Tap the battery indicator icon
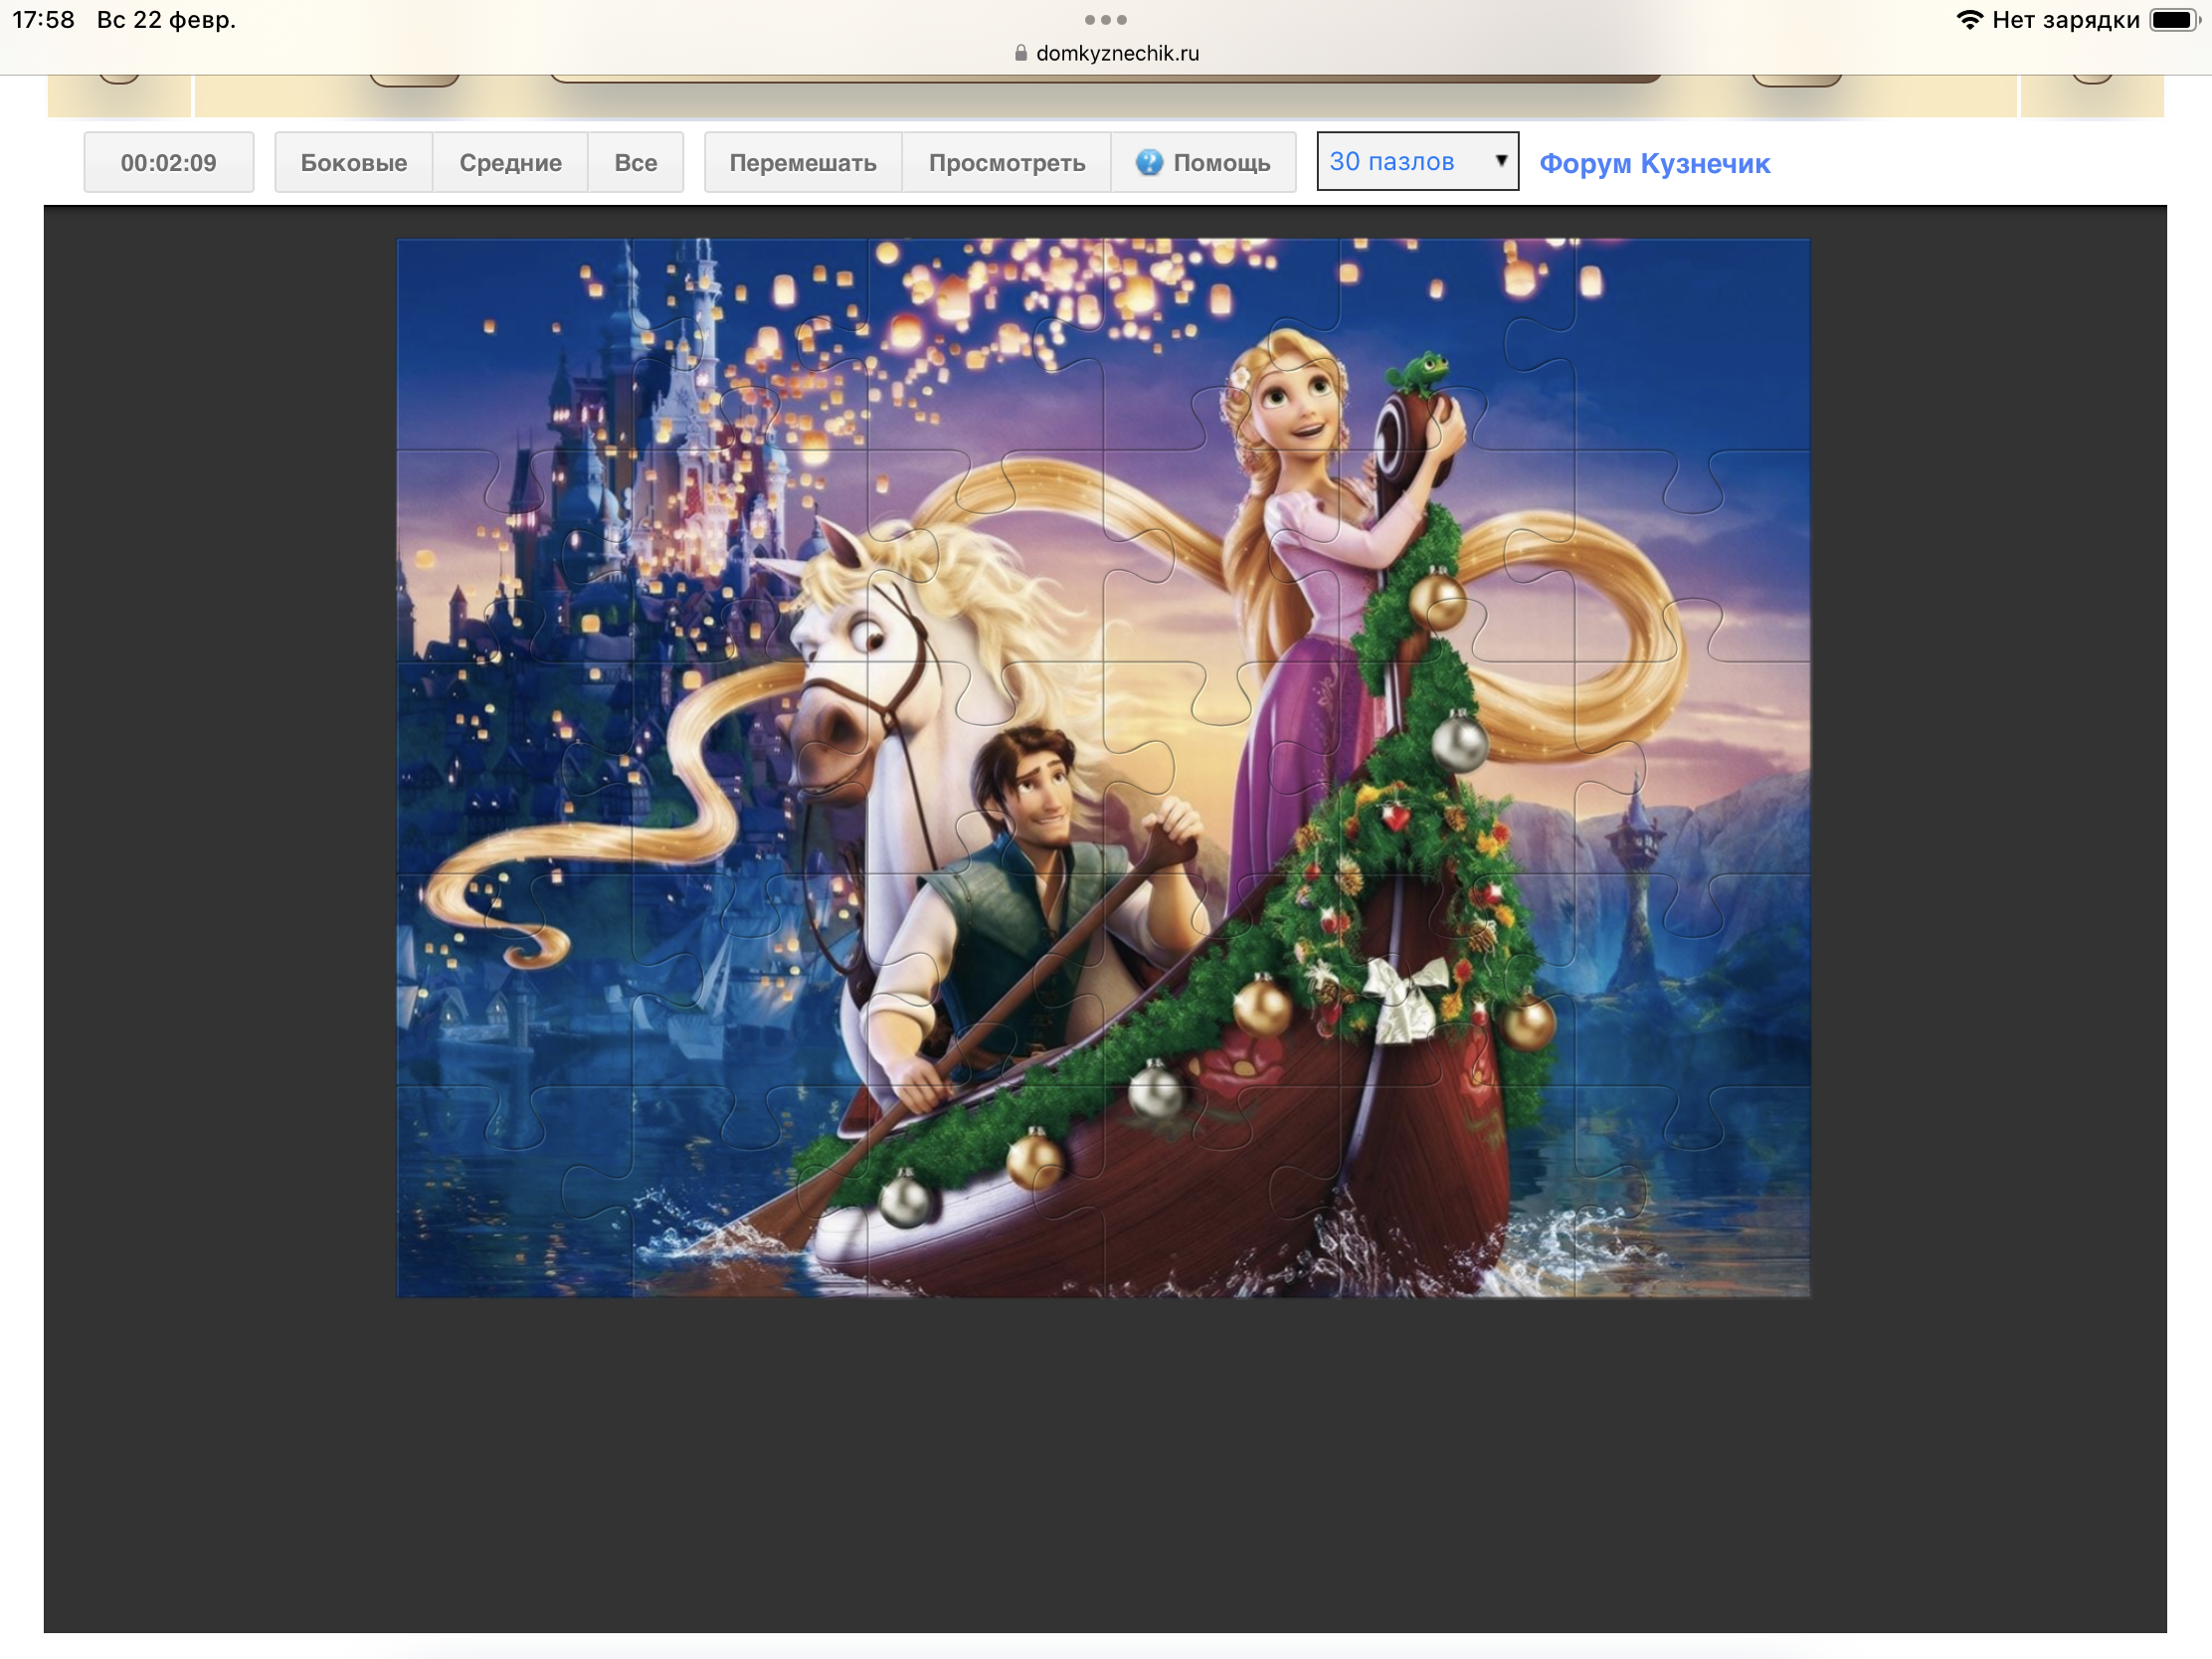Image resolution: width=2212 pixels, height=1659 pixels. pyautogui.click(x=2172, y=20)
